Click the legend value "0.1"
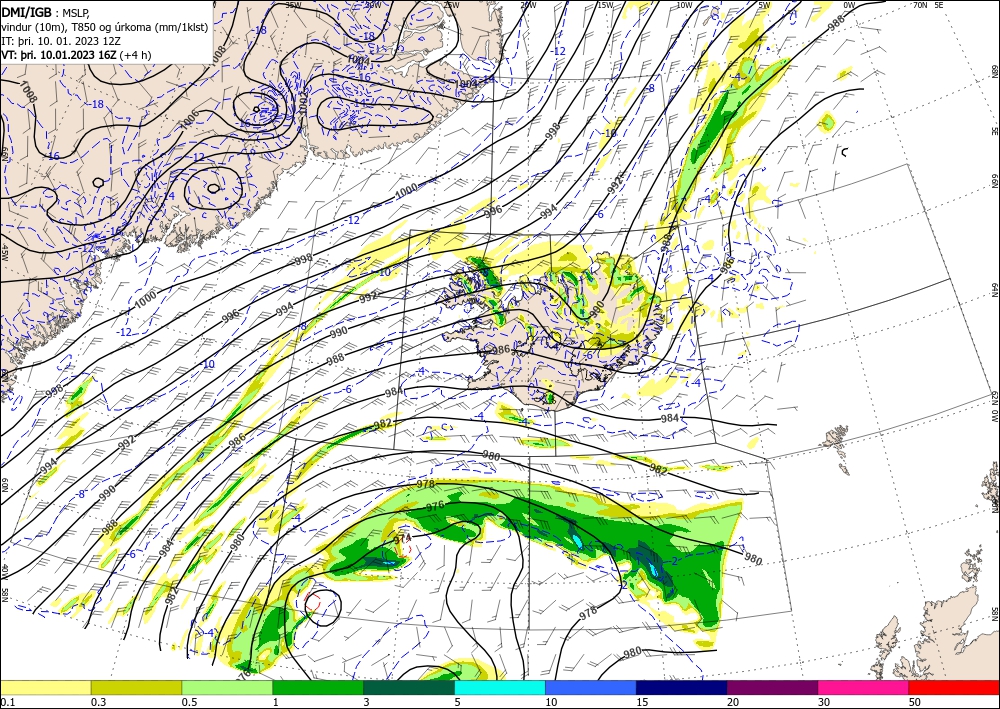Viewport: 1000px width, 709px height. [8, 702]
